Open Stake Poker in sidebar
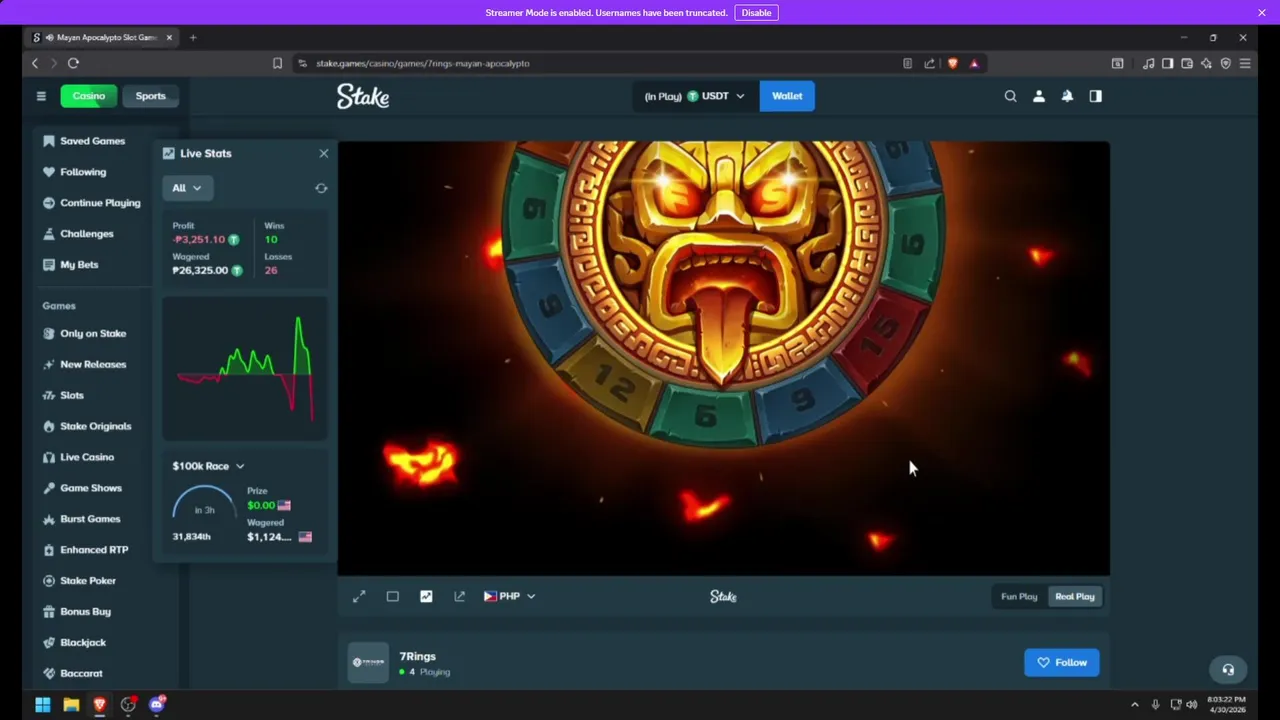 [88, 581]
